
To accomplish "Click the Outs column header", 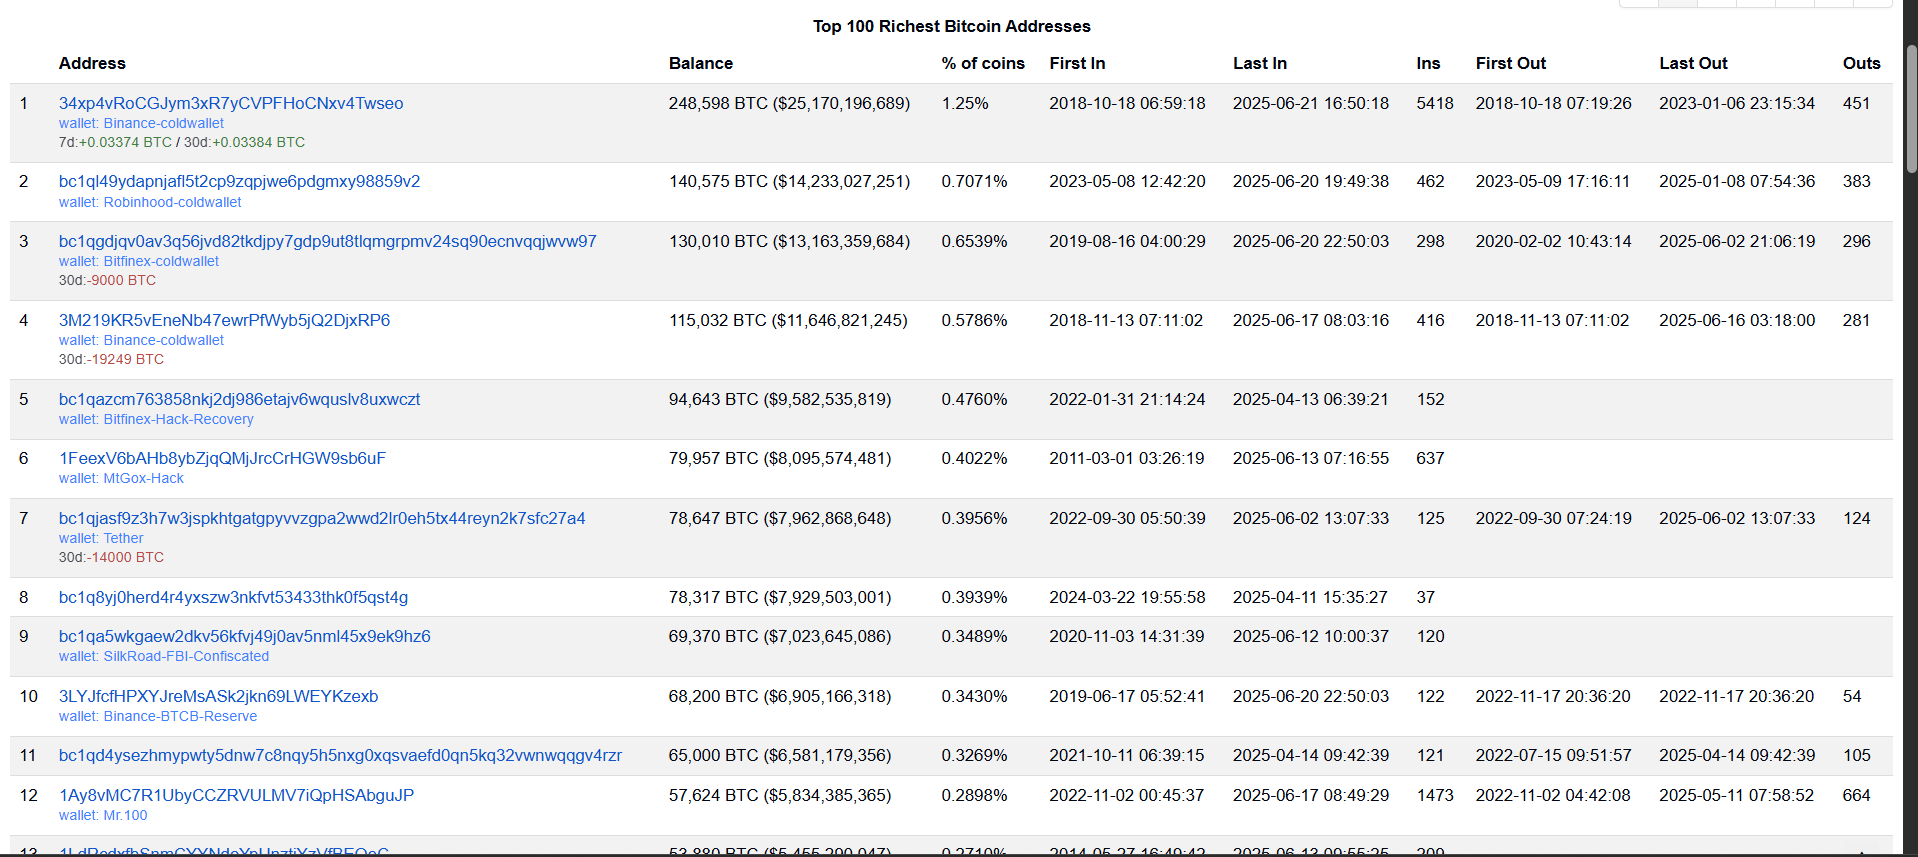I will [x=1862, y=63].
